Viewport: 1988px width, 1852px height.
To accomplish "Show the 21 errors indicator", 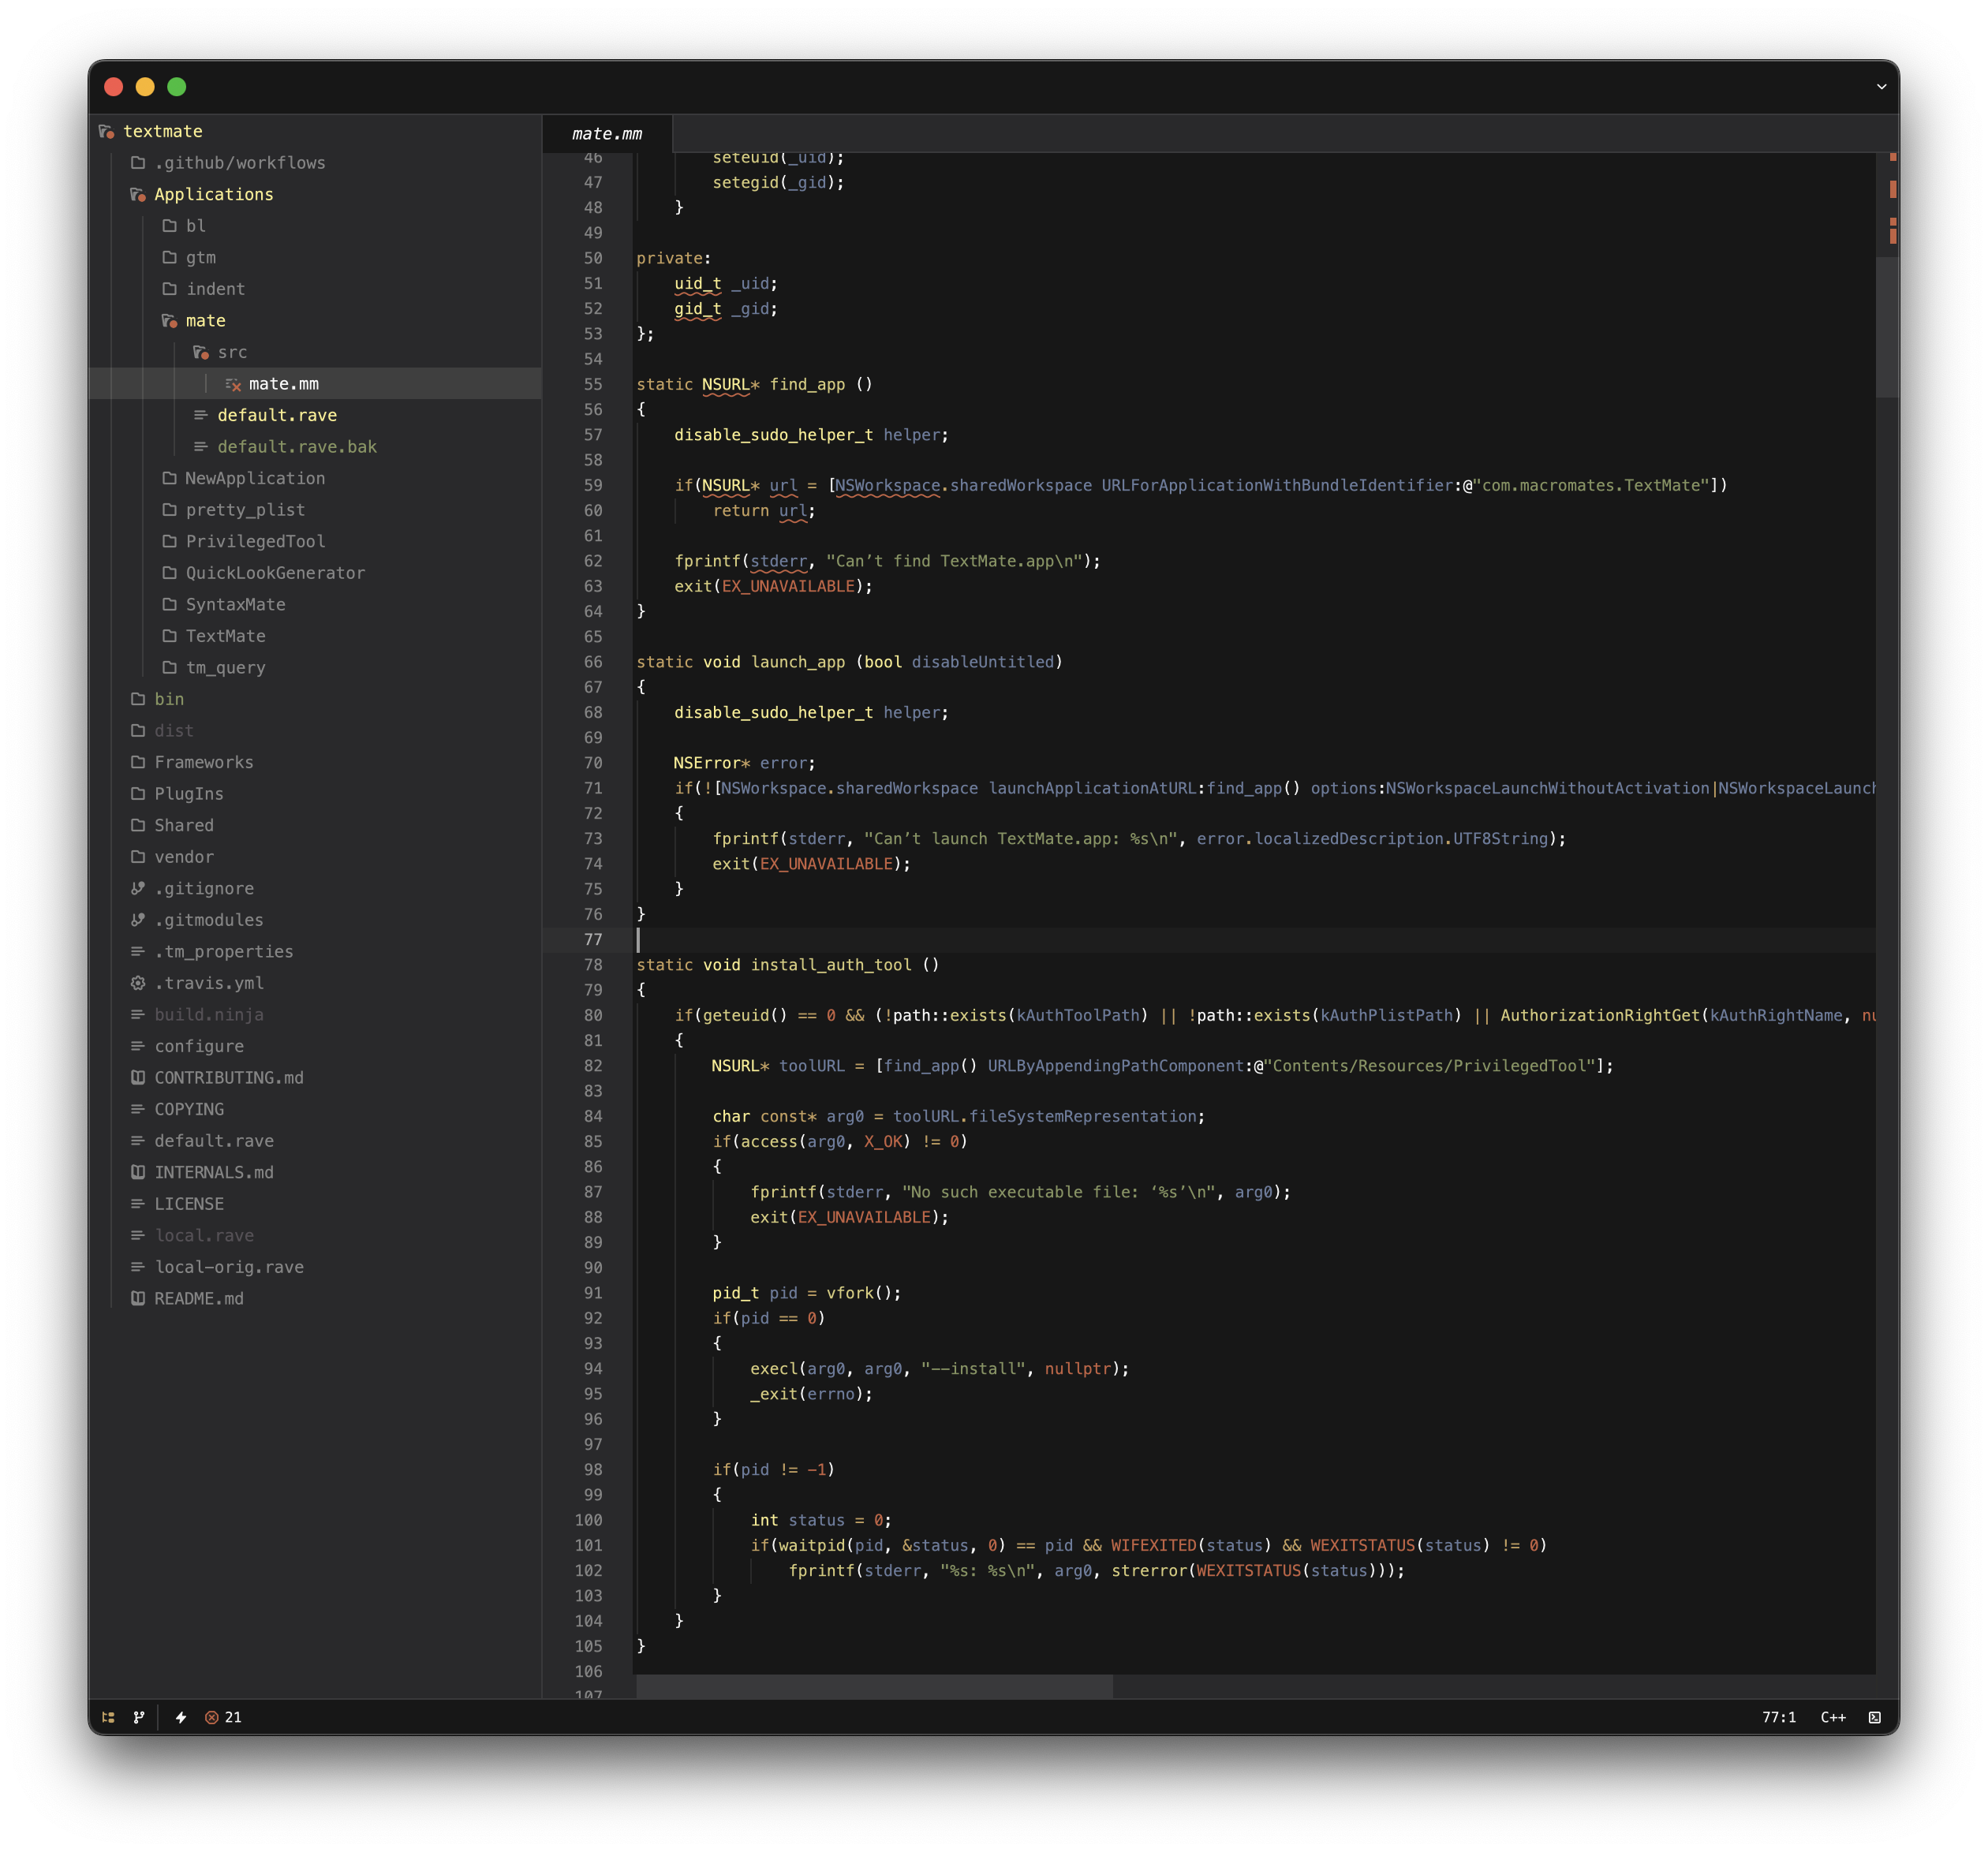I will click(223, 1717).
